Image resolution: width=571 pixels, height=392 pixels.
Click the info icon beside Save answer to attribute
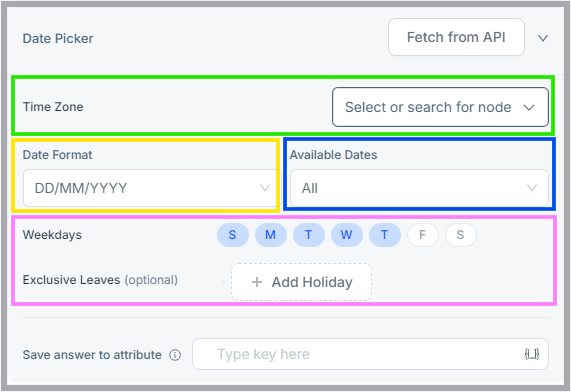pyautogui.click(x=175, y=355)
